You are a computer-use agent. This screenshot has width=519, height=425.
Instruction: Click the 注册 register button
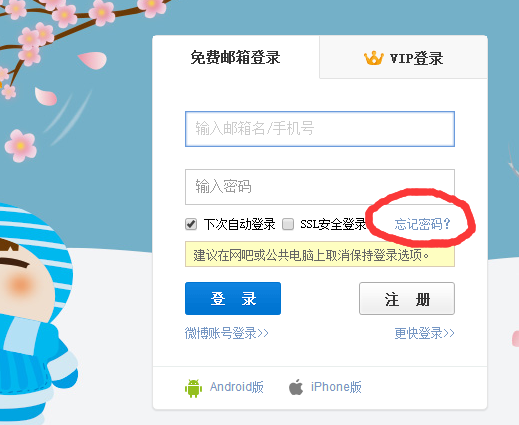coord(407,299)
